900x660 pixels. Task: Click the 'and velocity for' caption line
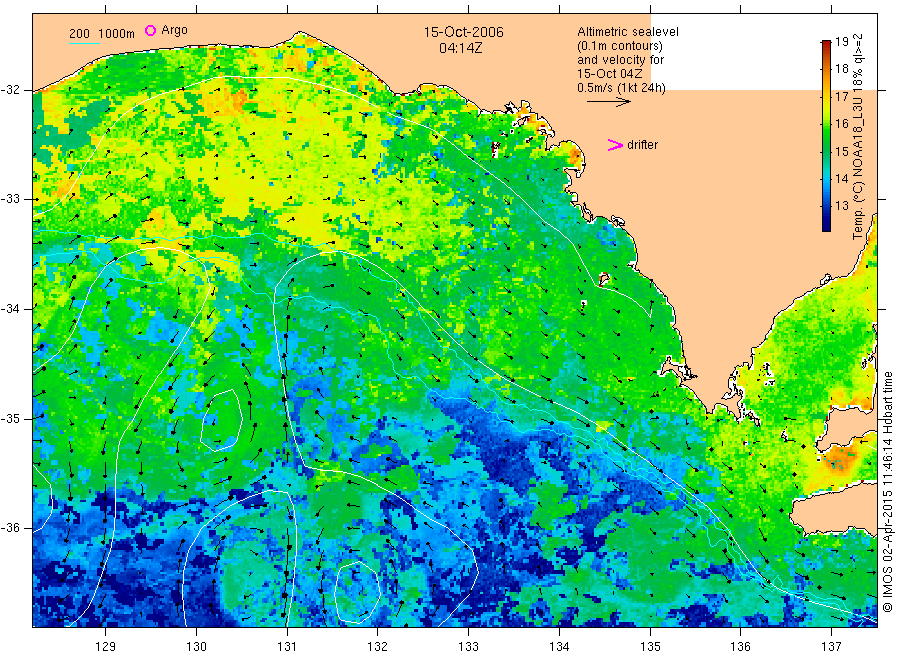point(620,60)
